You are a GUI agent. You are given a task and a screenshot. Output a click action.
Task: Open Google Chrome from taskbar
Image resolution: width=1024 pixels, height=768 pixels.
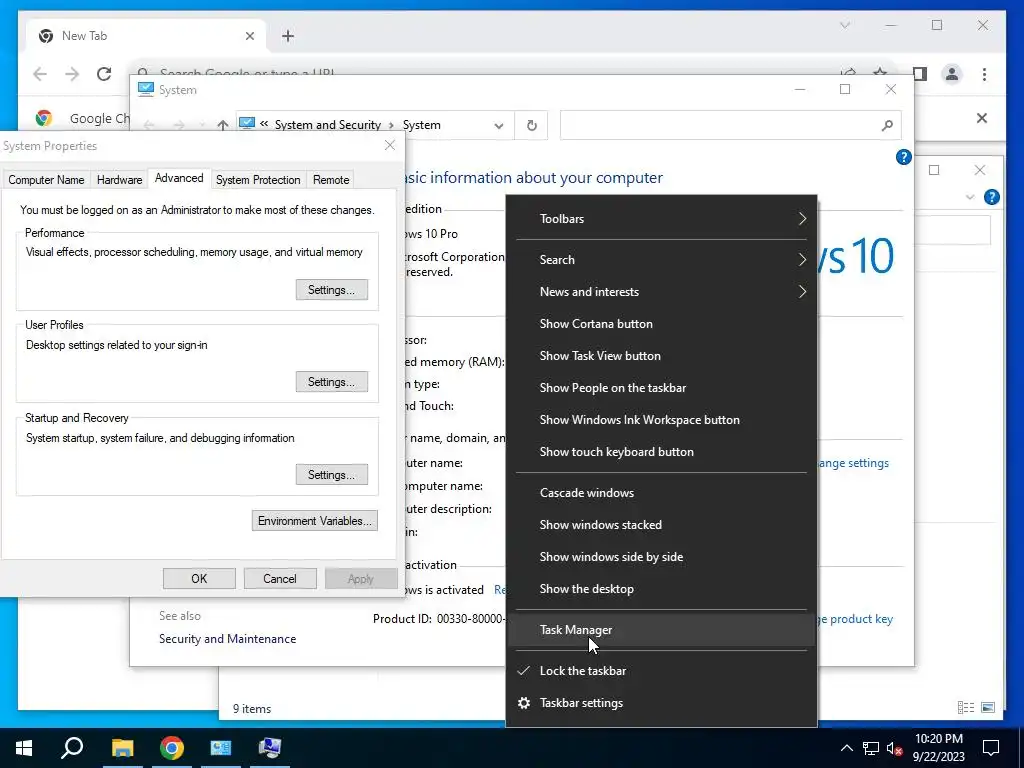pos(172,747)
